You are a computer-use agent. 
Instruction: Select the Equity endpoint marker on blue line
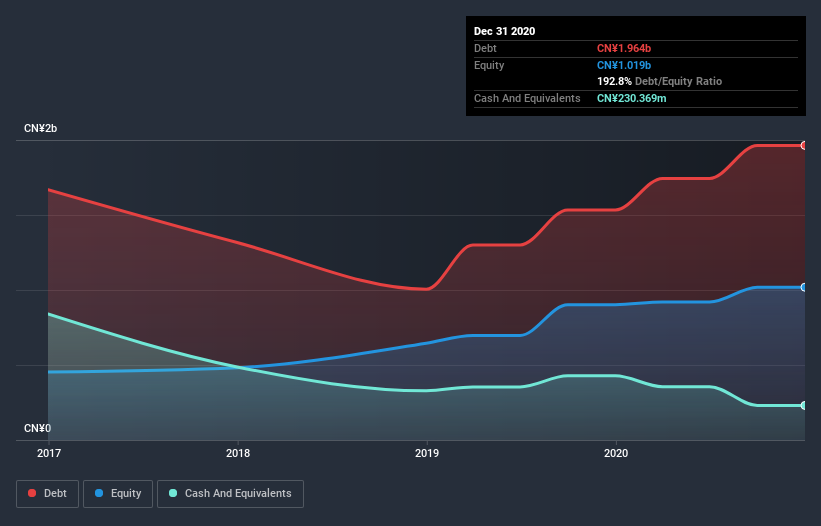804,287
